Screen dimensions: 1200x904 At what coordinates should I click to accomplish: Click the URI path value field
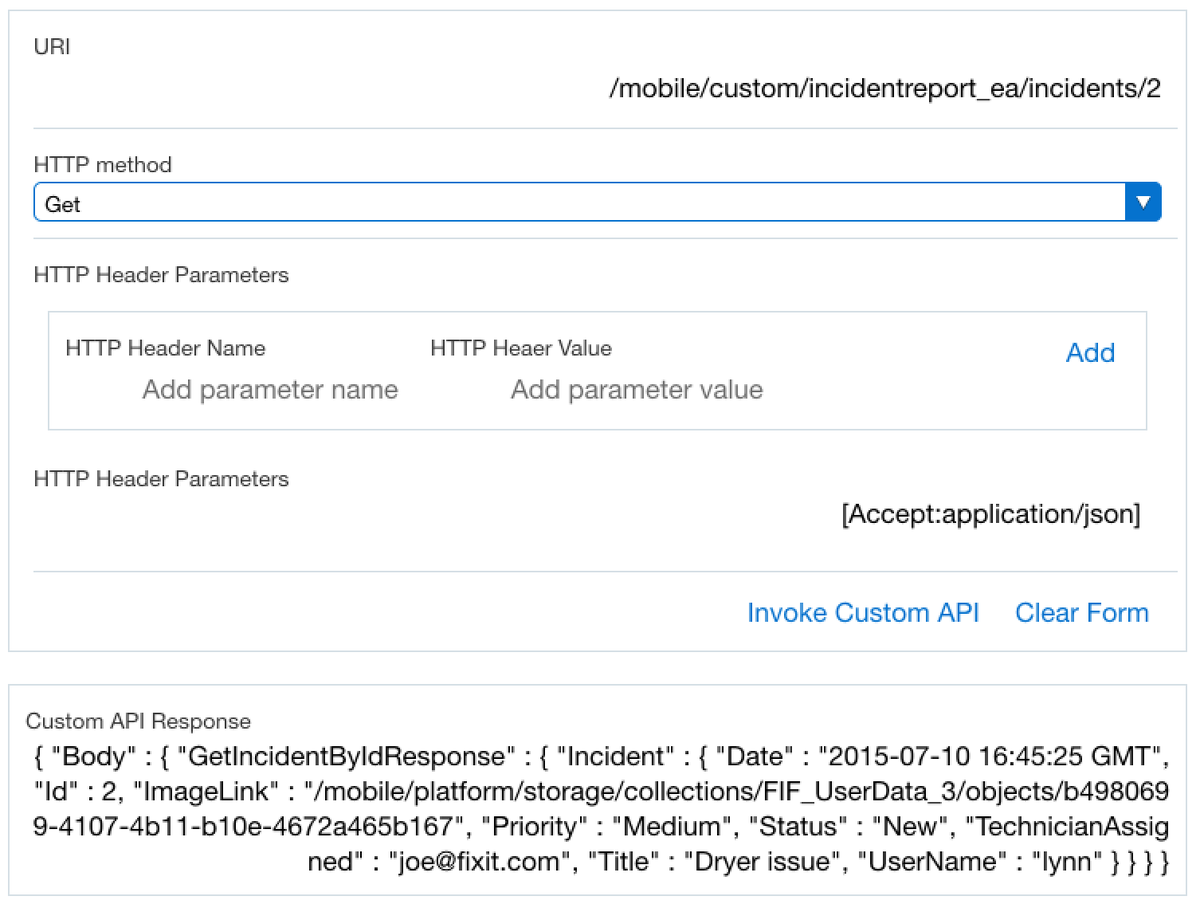884,88
